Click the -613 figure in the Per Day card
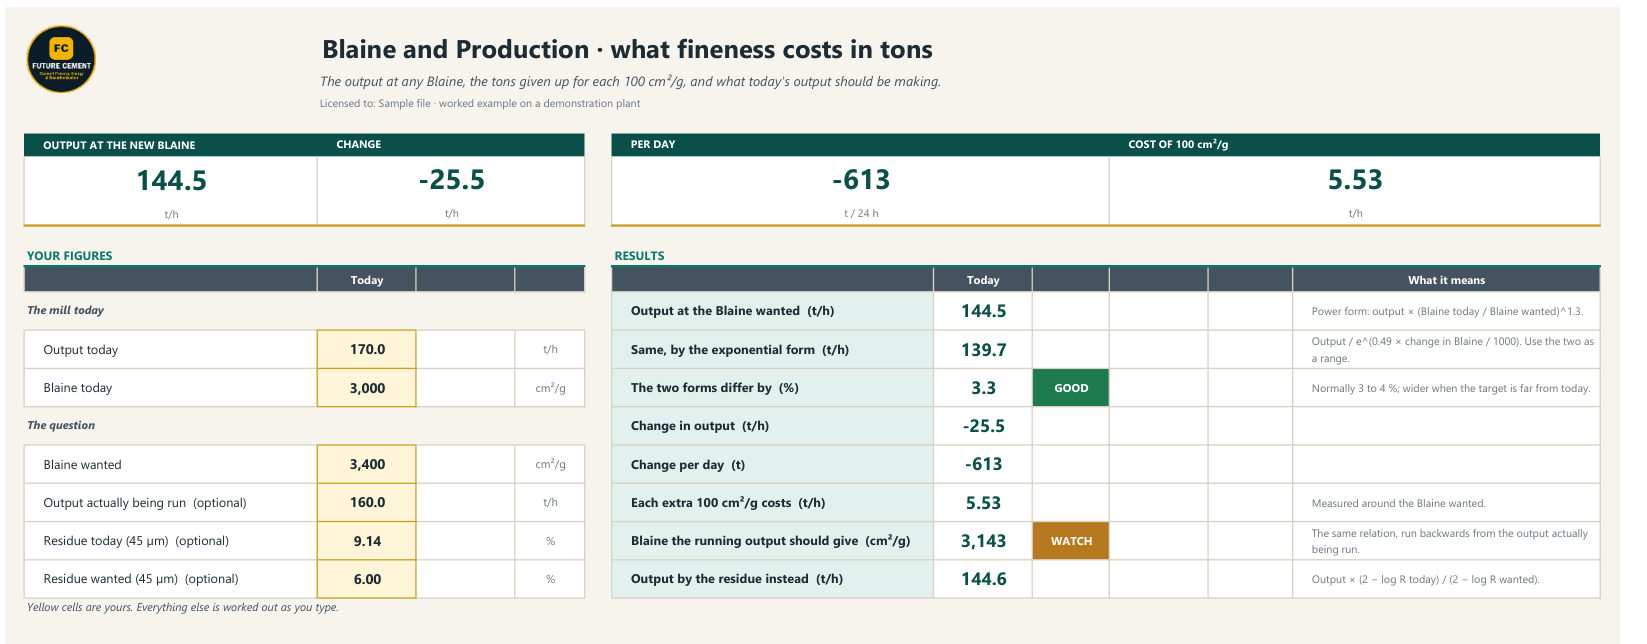Screen dimensions: 1647x644 click(x=861, y=180)
